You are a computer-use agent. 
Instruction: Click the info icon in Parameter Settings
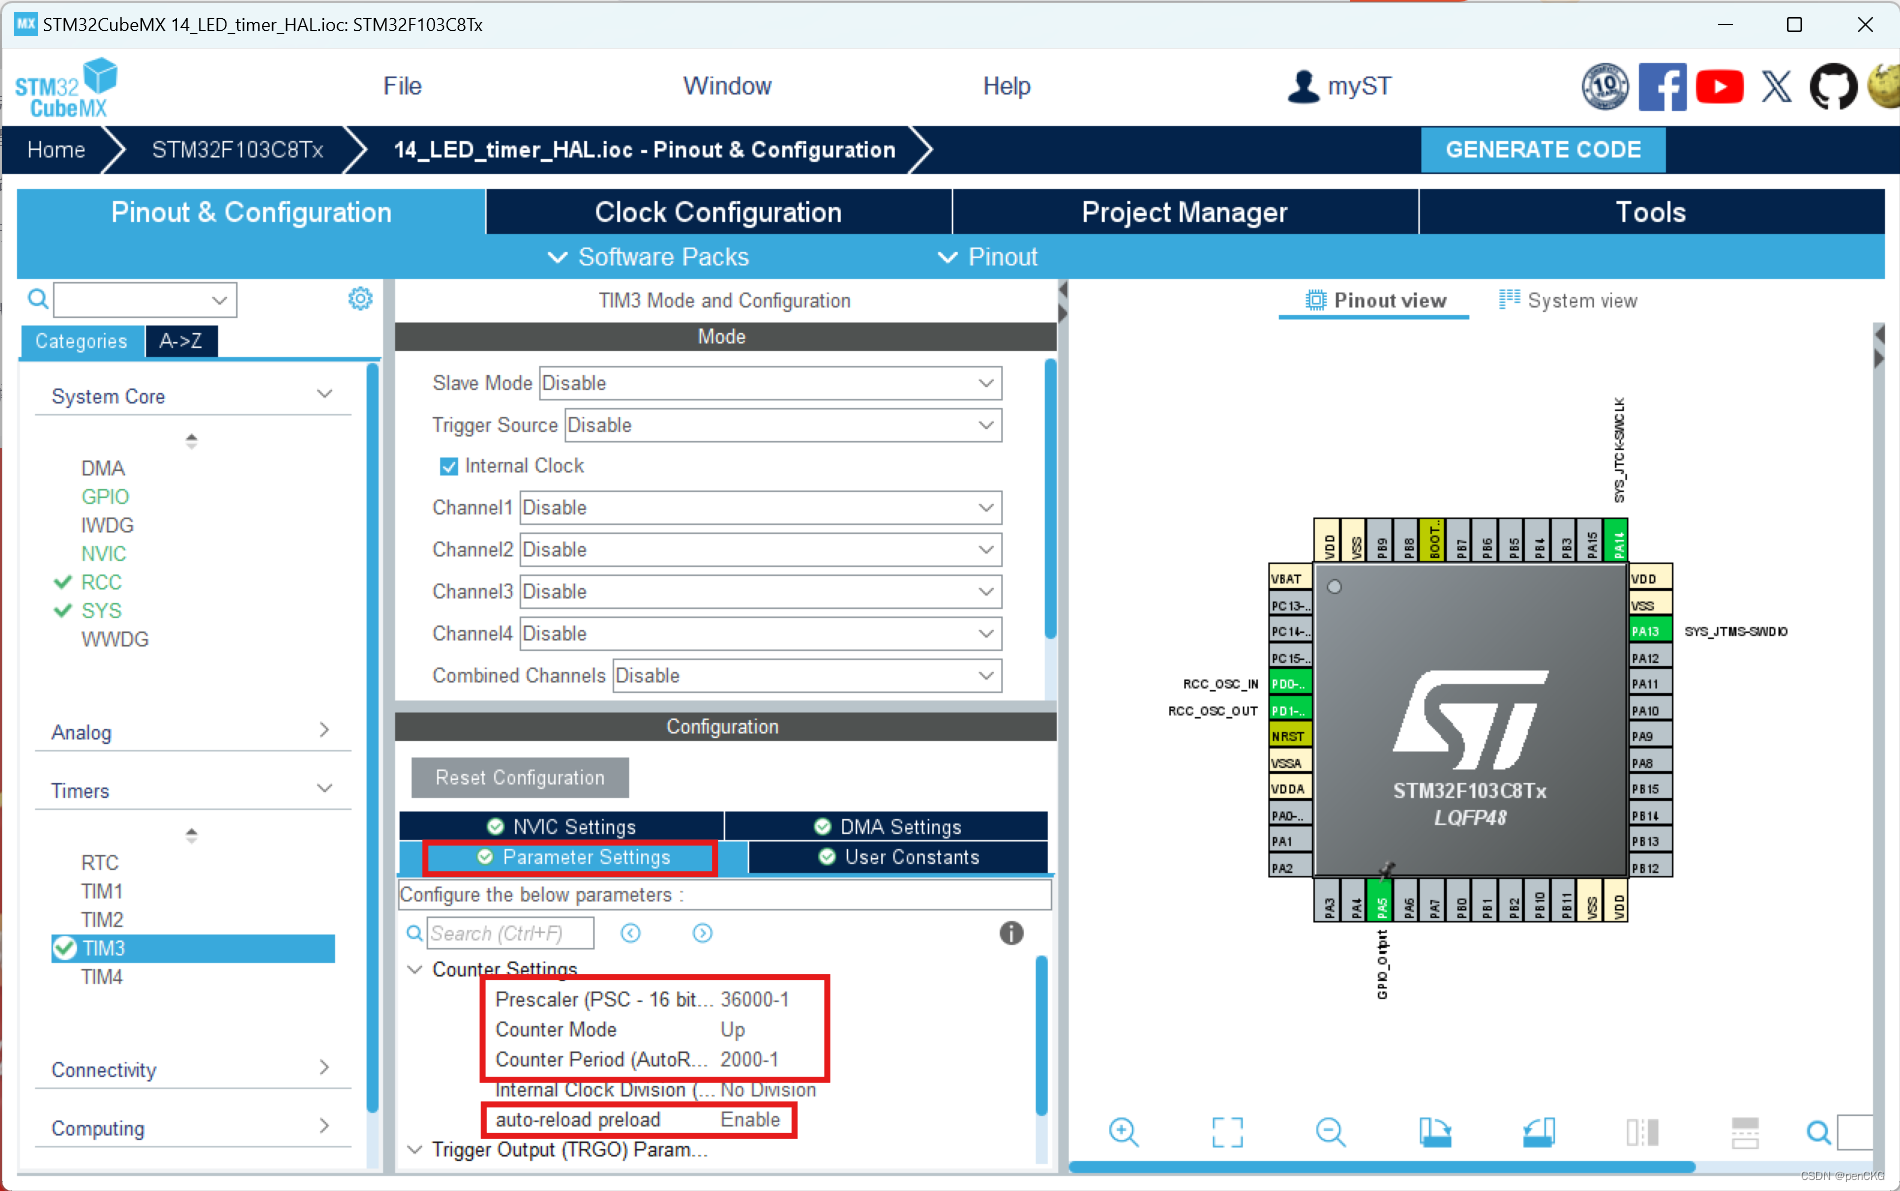pyautogui.click(x=1011, y=933)
